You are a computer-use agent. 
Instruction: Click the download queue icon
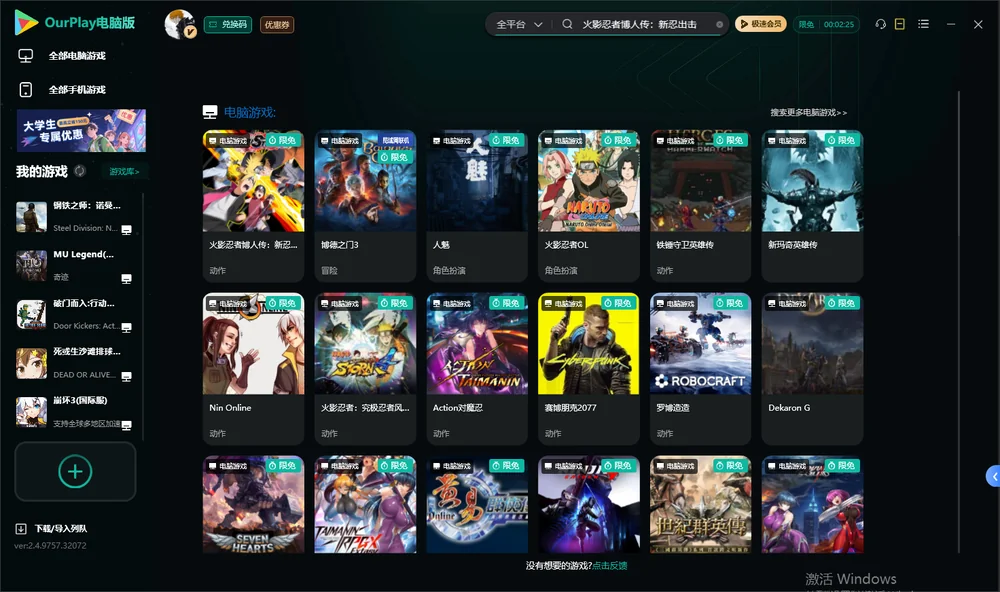[x=21, y=529]
